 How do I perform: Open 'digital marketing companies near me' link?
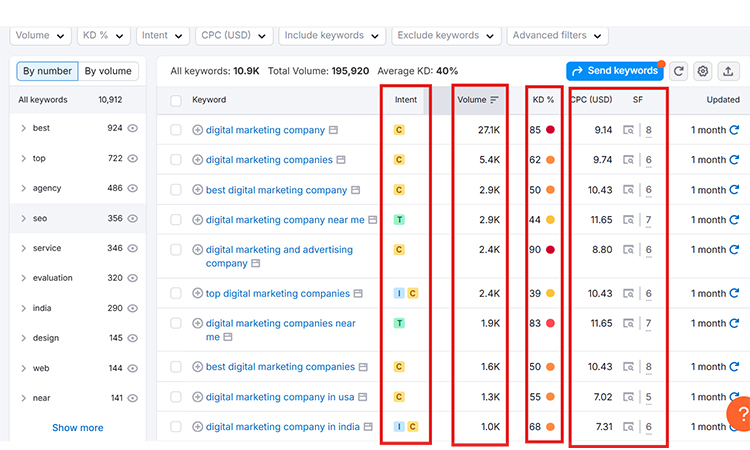280,330
